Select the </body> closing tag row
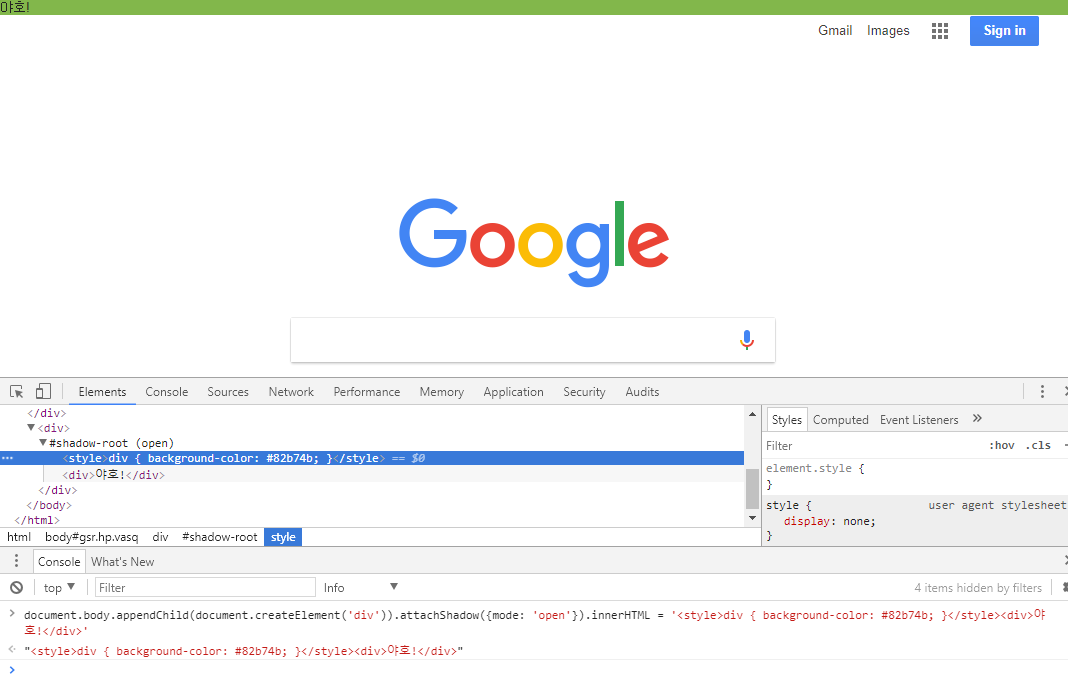Screen dimensions: 1068x679 tap(49, 505)
